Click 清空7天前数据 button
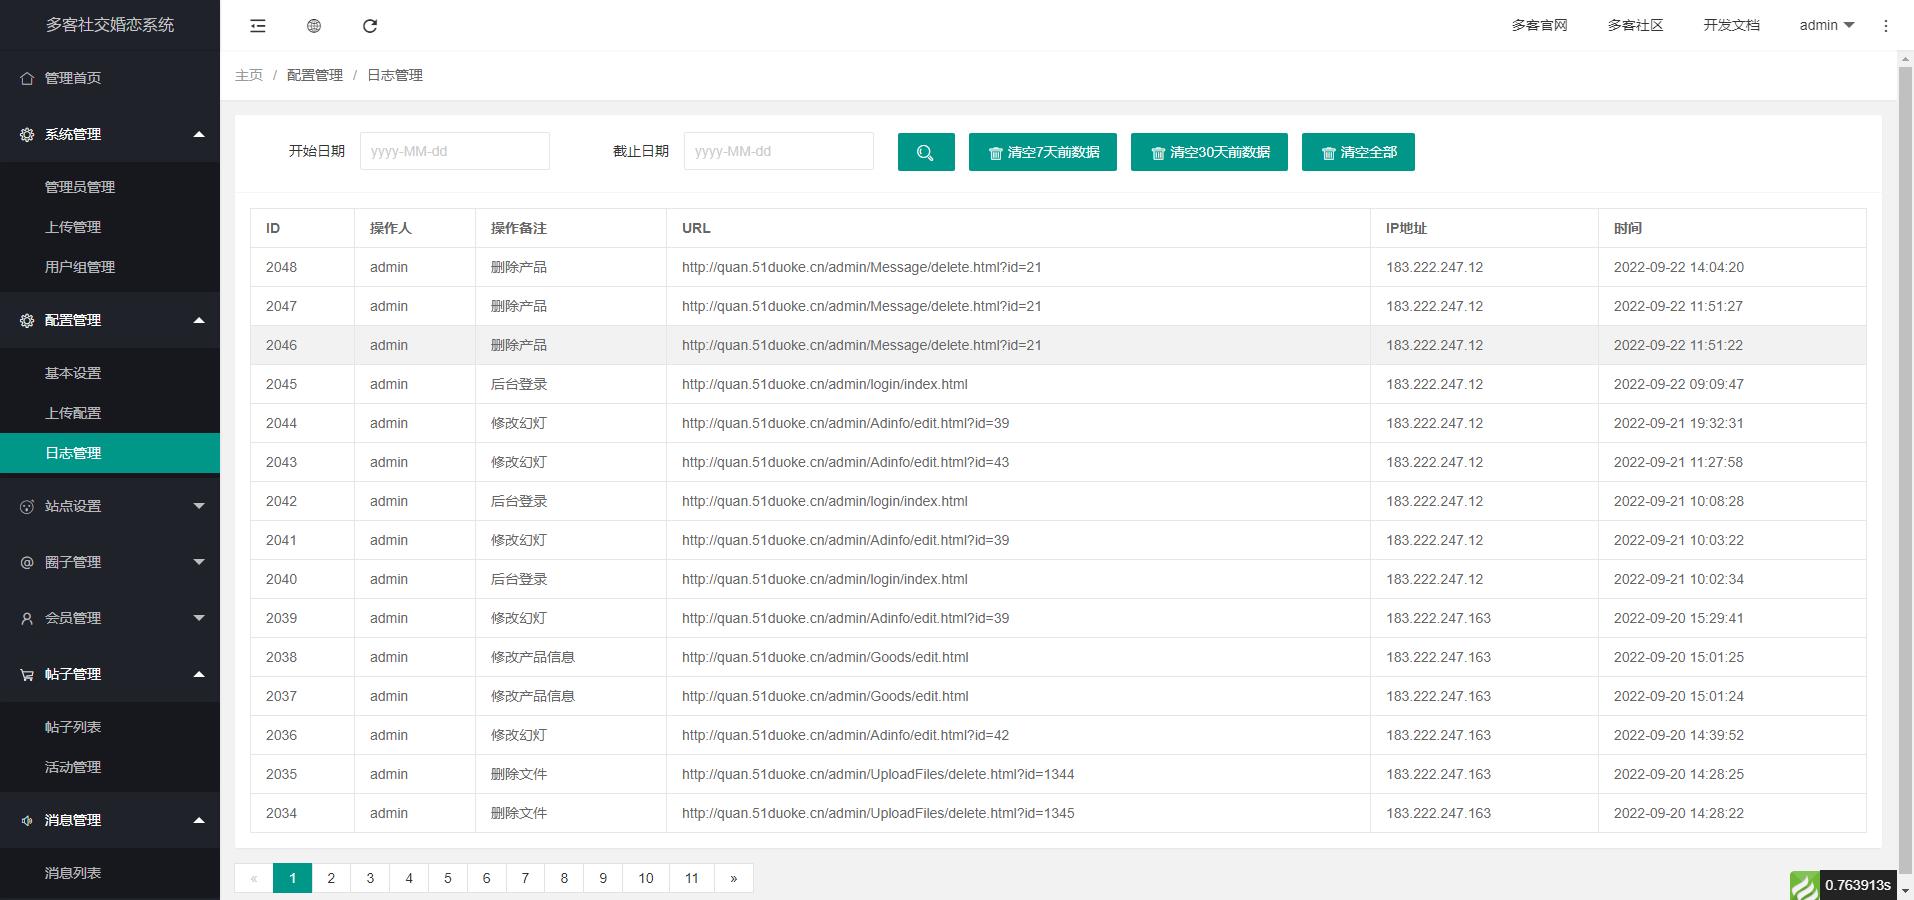 1042,152
